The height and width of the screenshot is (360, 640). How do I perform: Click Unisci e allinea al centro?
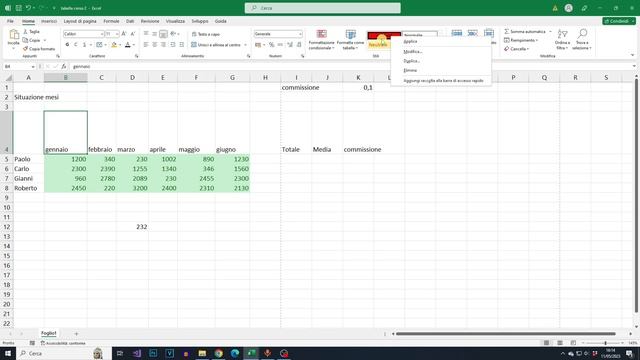(216, 45)
